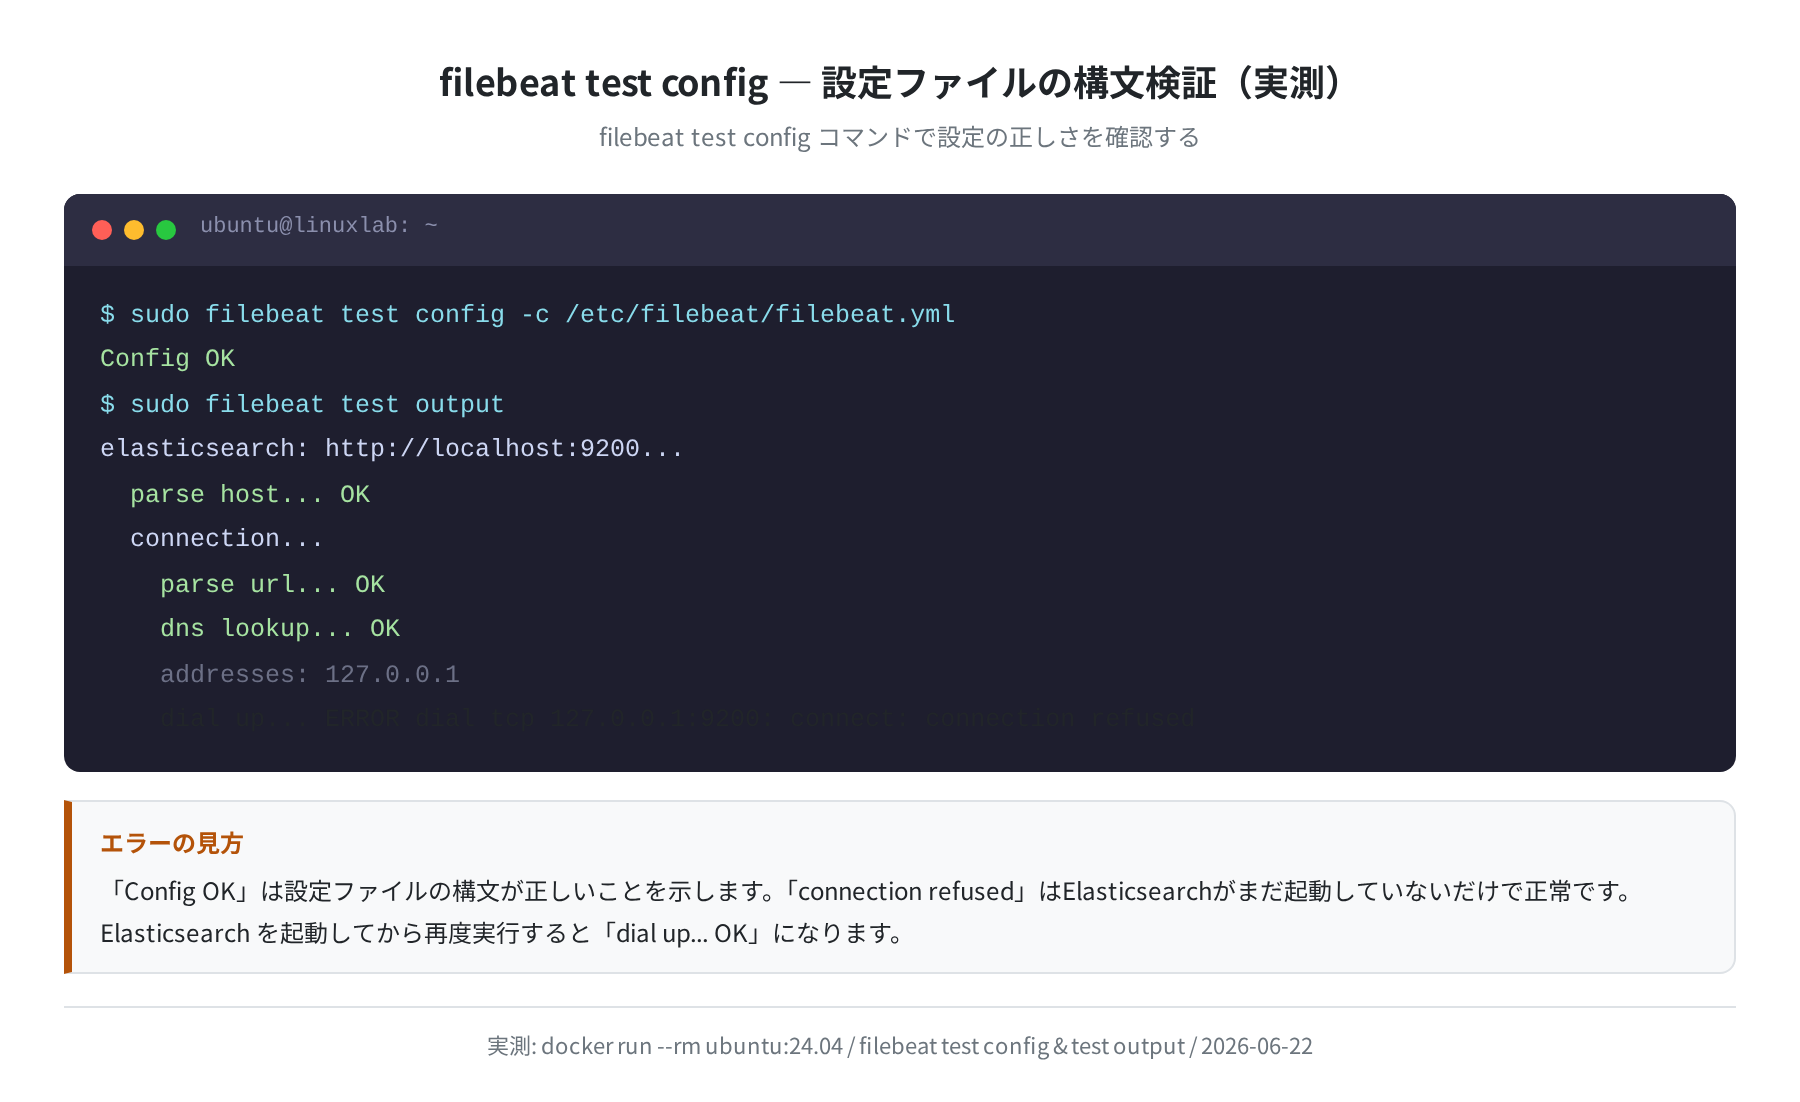Click the 'parse host... OK' line
1800x1102 pixels.
[250, 494]
